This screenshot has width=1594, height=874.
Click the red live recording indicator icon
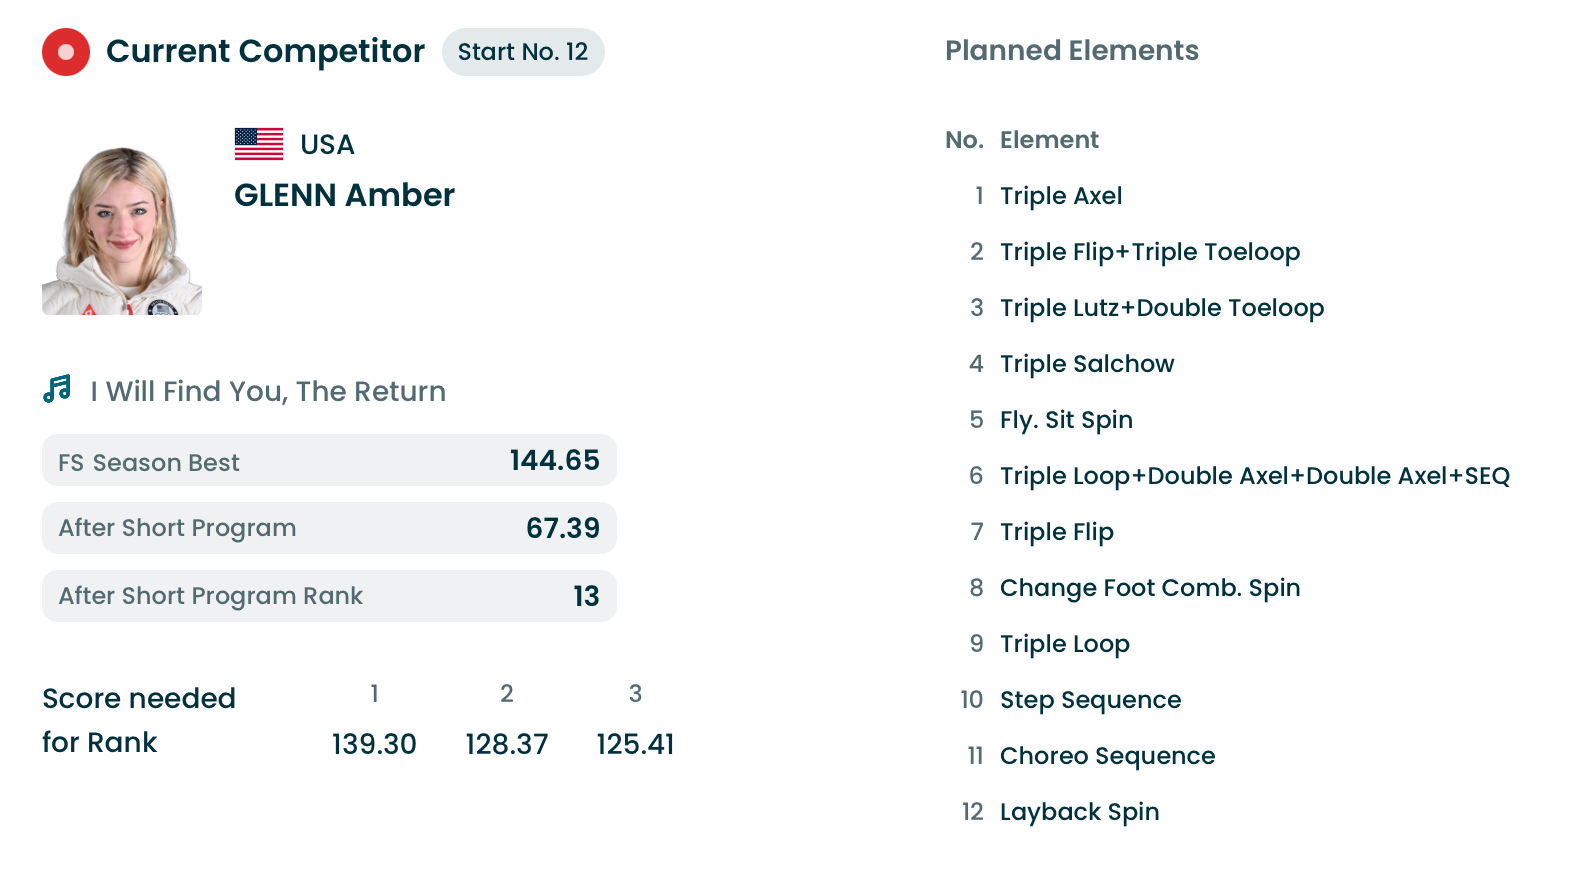[66, 52]
